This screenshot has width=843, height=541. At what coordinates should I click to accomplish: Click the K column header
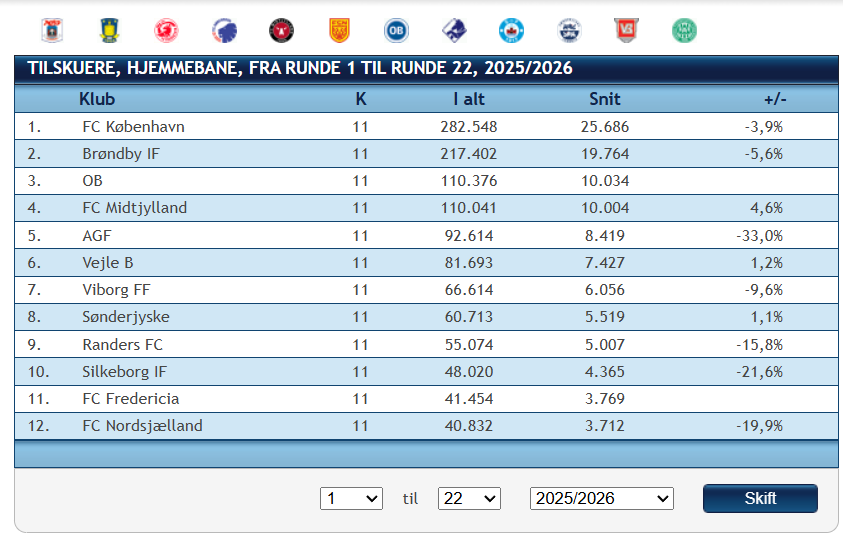tap(361, 99)
